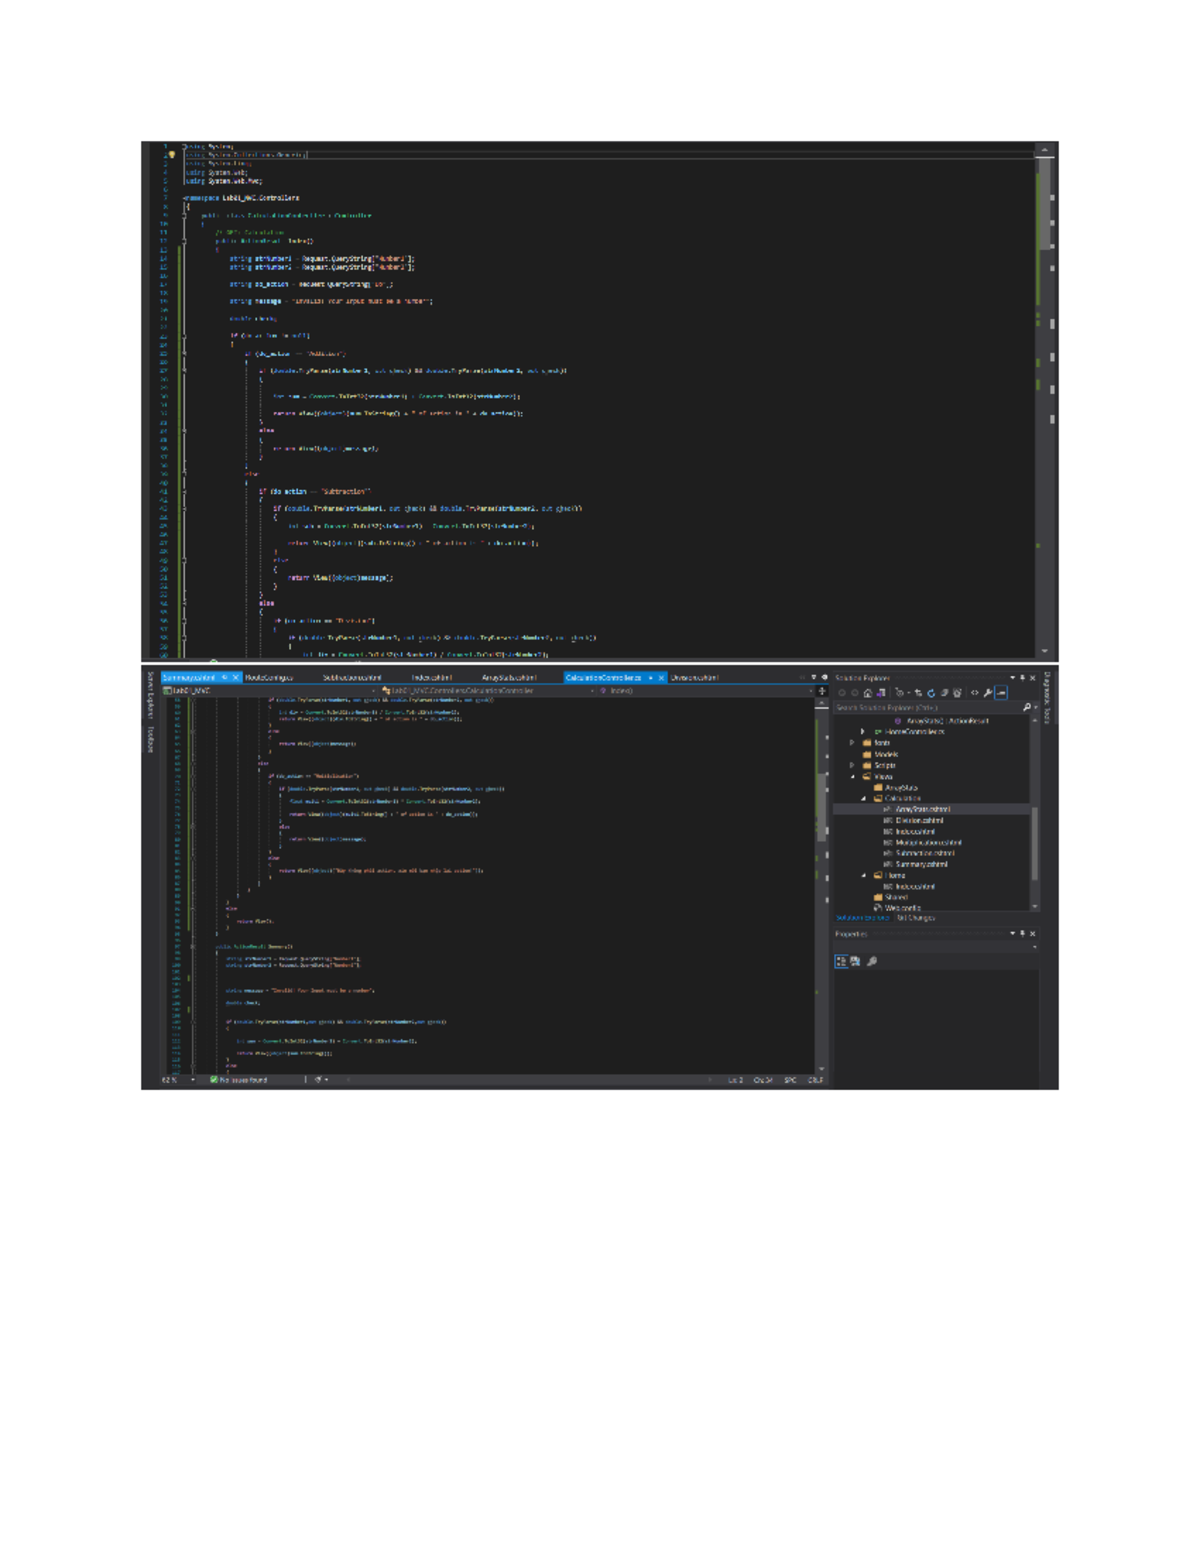
Task: Refresh the Solution Explorer tree
Action: (931, 693)
